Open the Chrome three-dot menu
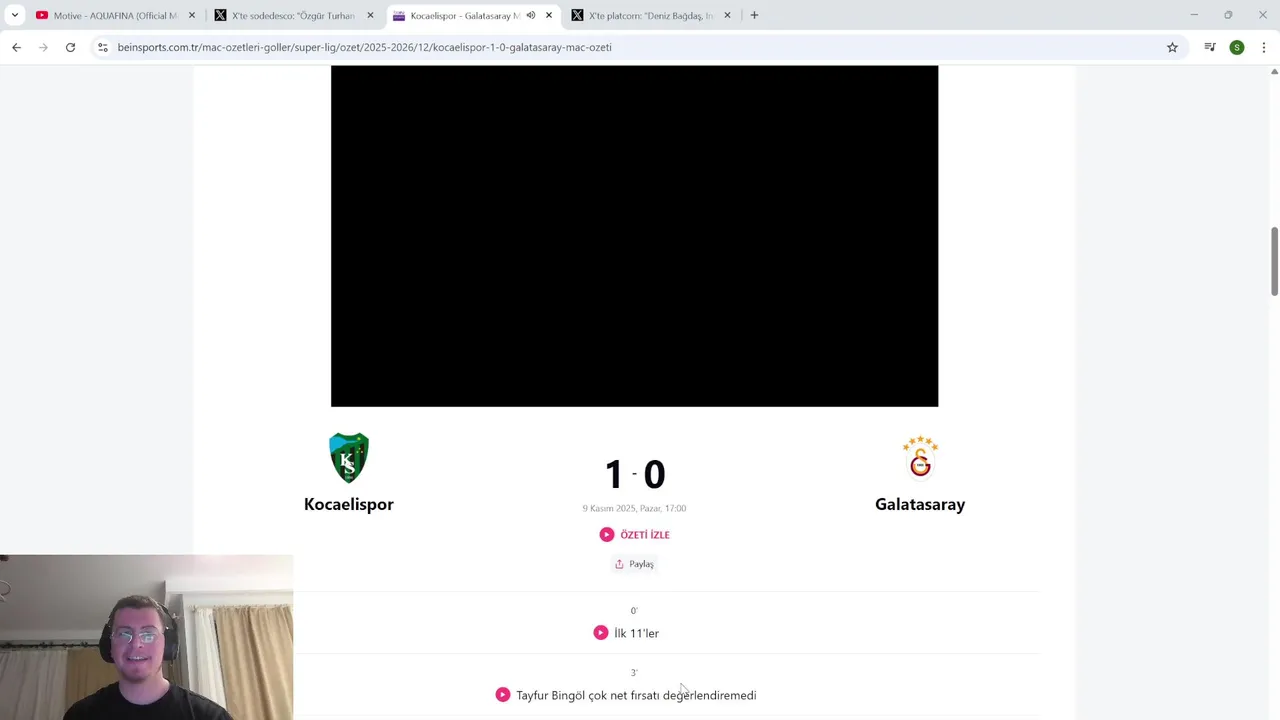1280x720 pixels. point(1264,47)
